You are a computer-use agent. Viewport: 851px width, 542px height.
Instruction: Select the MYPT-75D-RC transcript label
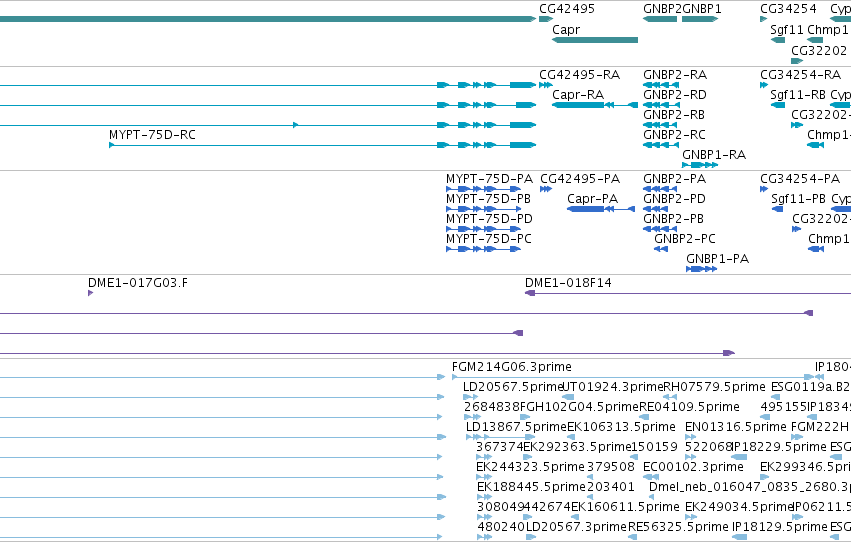[x=153, y=135]
